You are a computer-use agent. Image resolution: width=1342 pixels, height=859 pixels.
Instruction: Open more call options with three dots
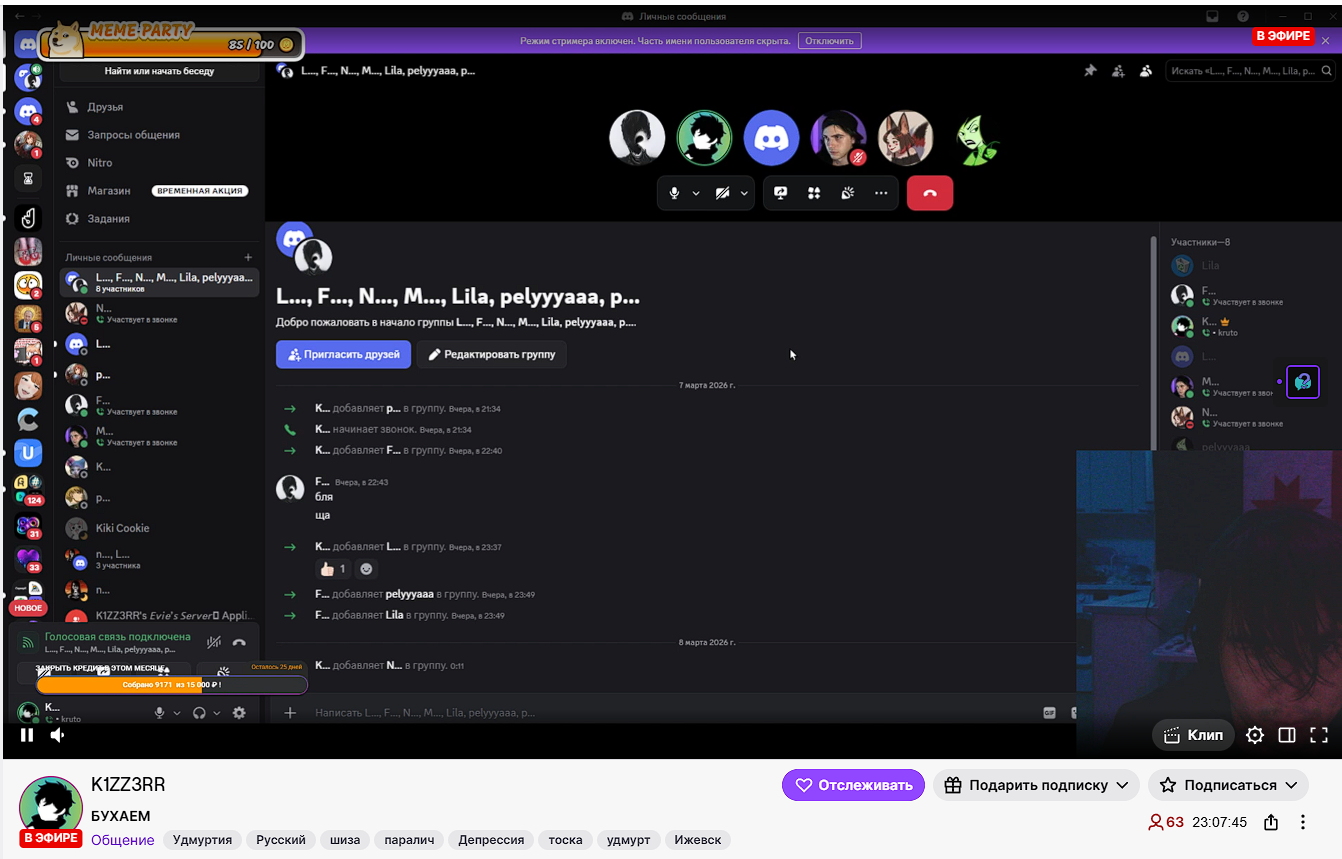(881, 193)
